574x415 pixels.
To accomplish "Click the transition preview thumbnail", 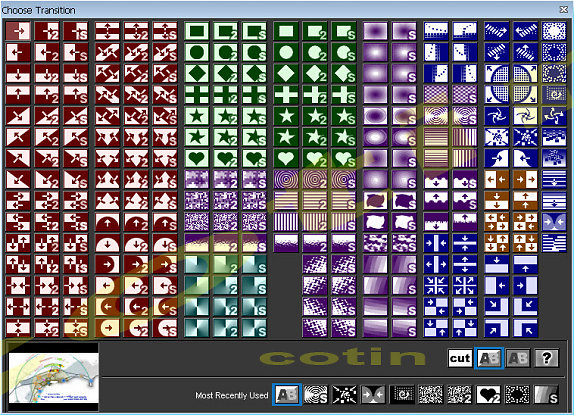I will tap(53, 377).
